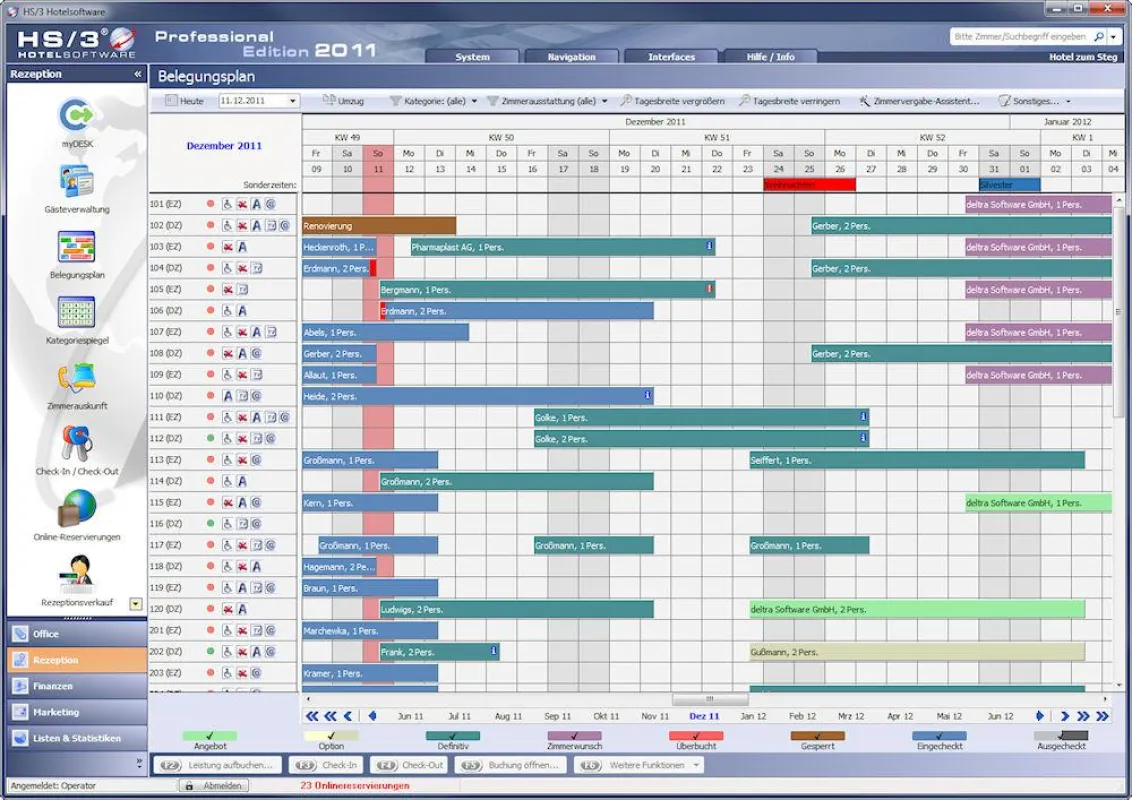1132x800 pixels.
Task: Open Kategoriespiegel in the sidebar
Action: [77, 313]
